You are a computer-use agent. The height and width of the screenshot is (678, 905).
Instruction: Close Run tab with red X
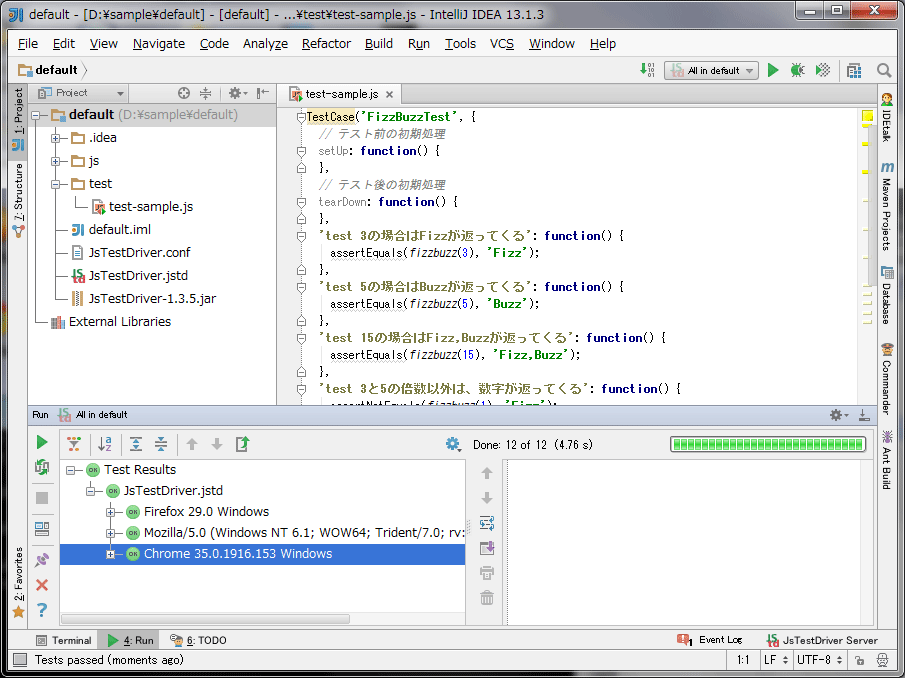click(42, 585)
